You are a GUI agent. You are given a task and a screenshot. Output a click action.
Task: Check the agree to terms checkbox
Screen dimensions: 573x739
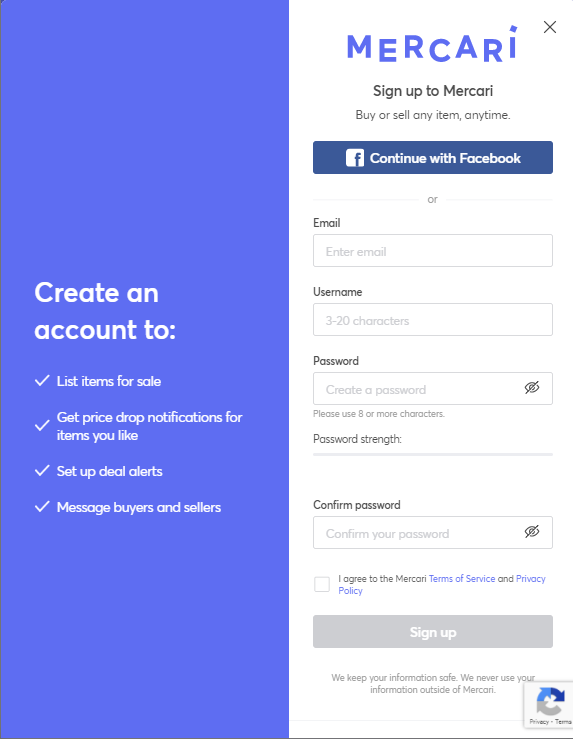(x=322, y=584)
